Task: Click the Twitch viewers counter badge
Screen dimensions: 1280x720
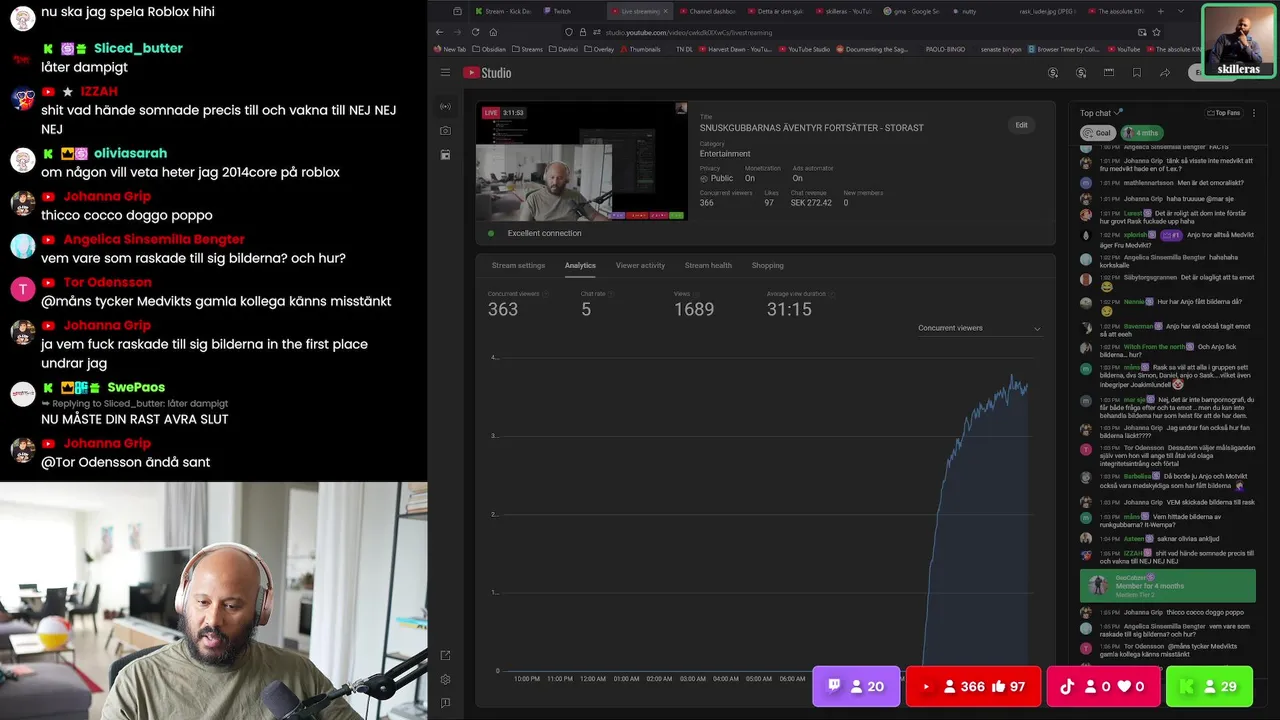Action: [x=856, y=687]
